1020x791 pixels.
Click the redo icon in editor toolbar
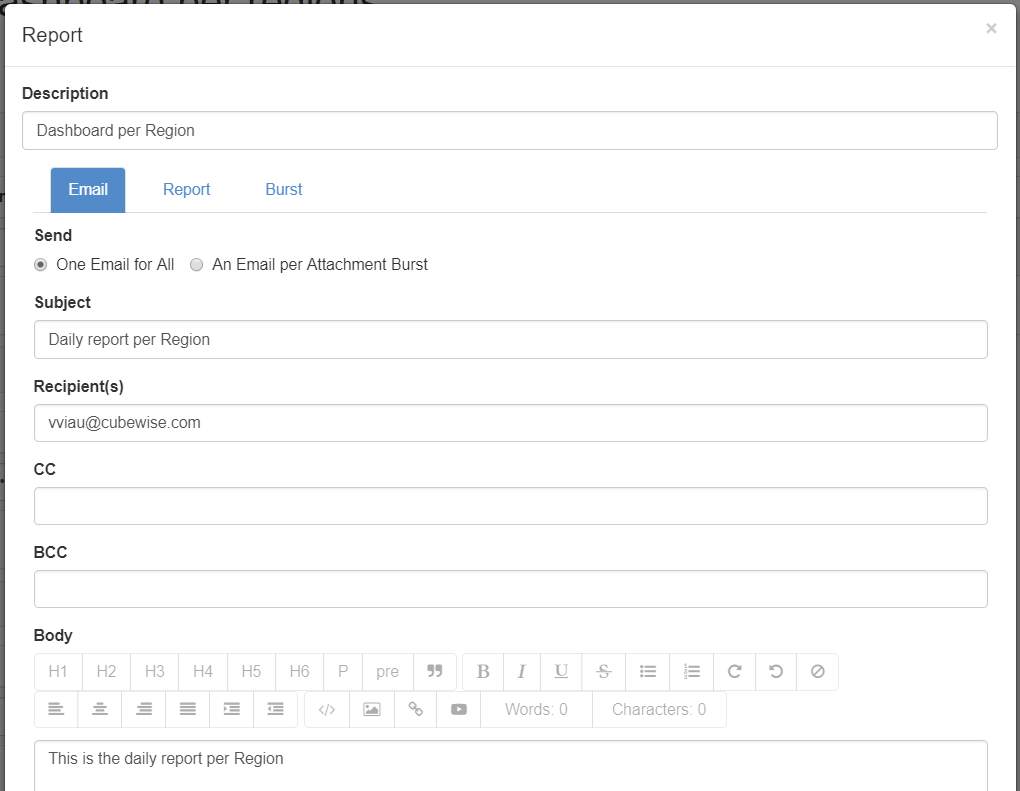tap(734, 671)
